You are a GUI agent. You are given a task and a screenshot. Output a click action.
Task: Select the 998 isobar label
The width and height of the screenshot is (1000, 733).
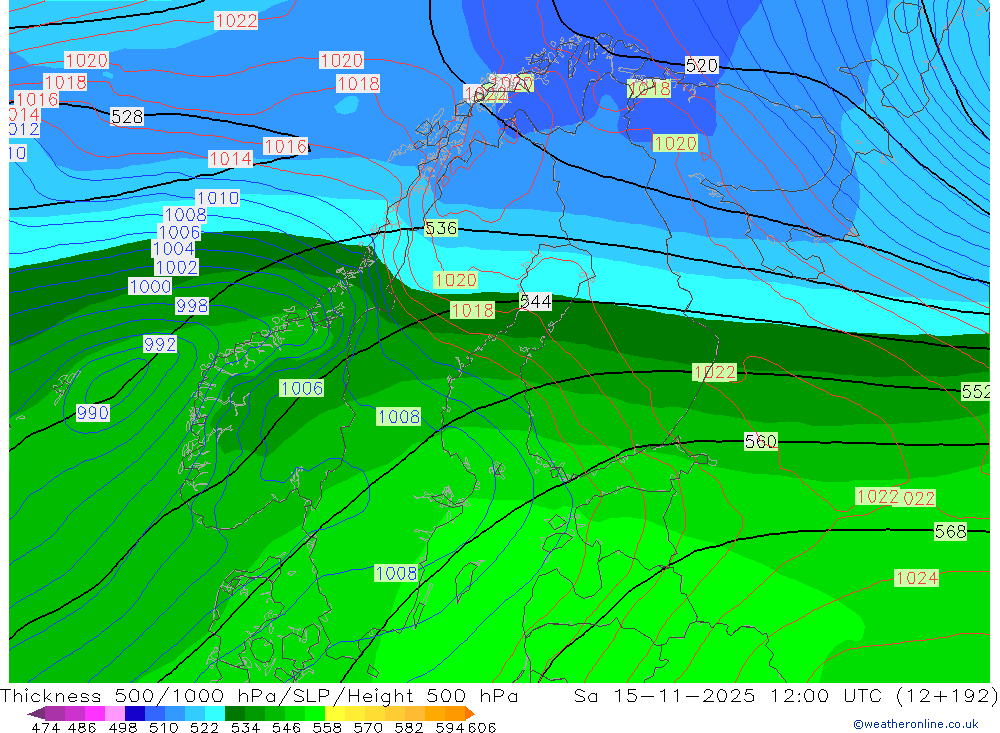coord(192,306)
